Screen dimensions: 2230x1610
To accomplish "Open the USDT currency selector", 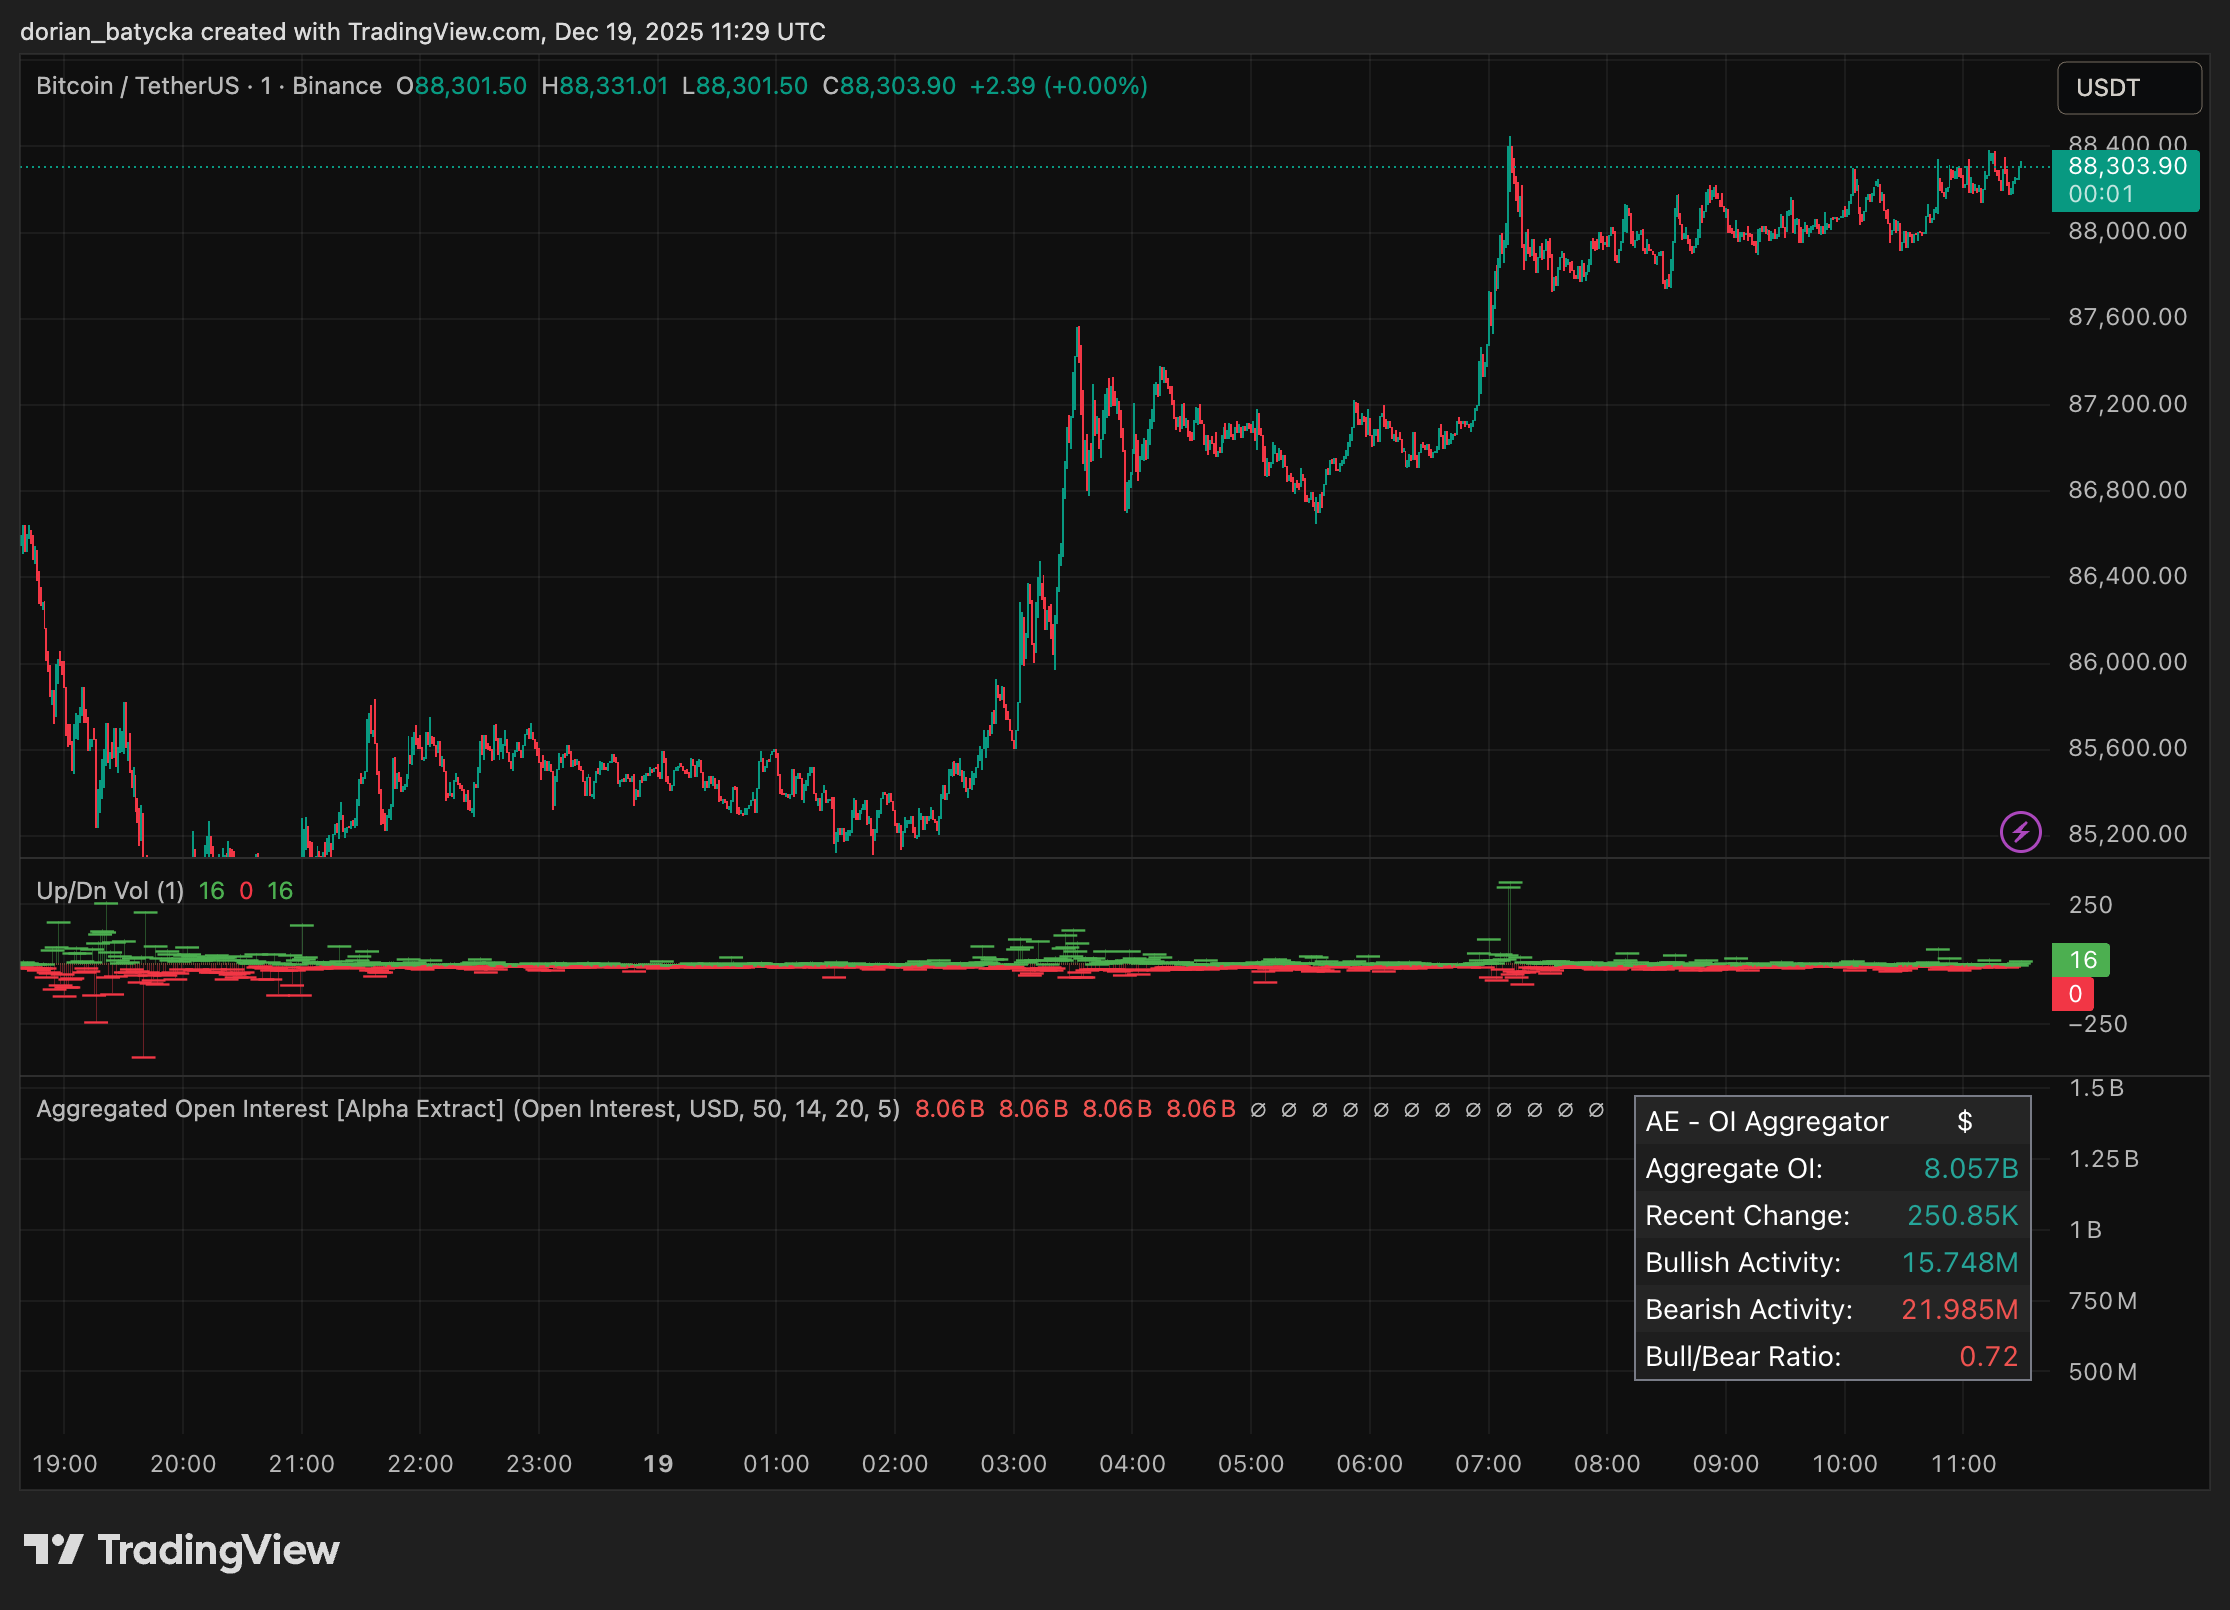I will [x=2128, y=88].
